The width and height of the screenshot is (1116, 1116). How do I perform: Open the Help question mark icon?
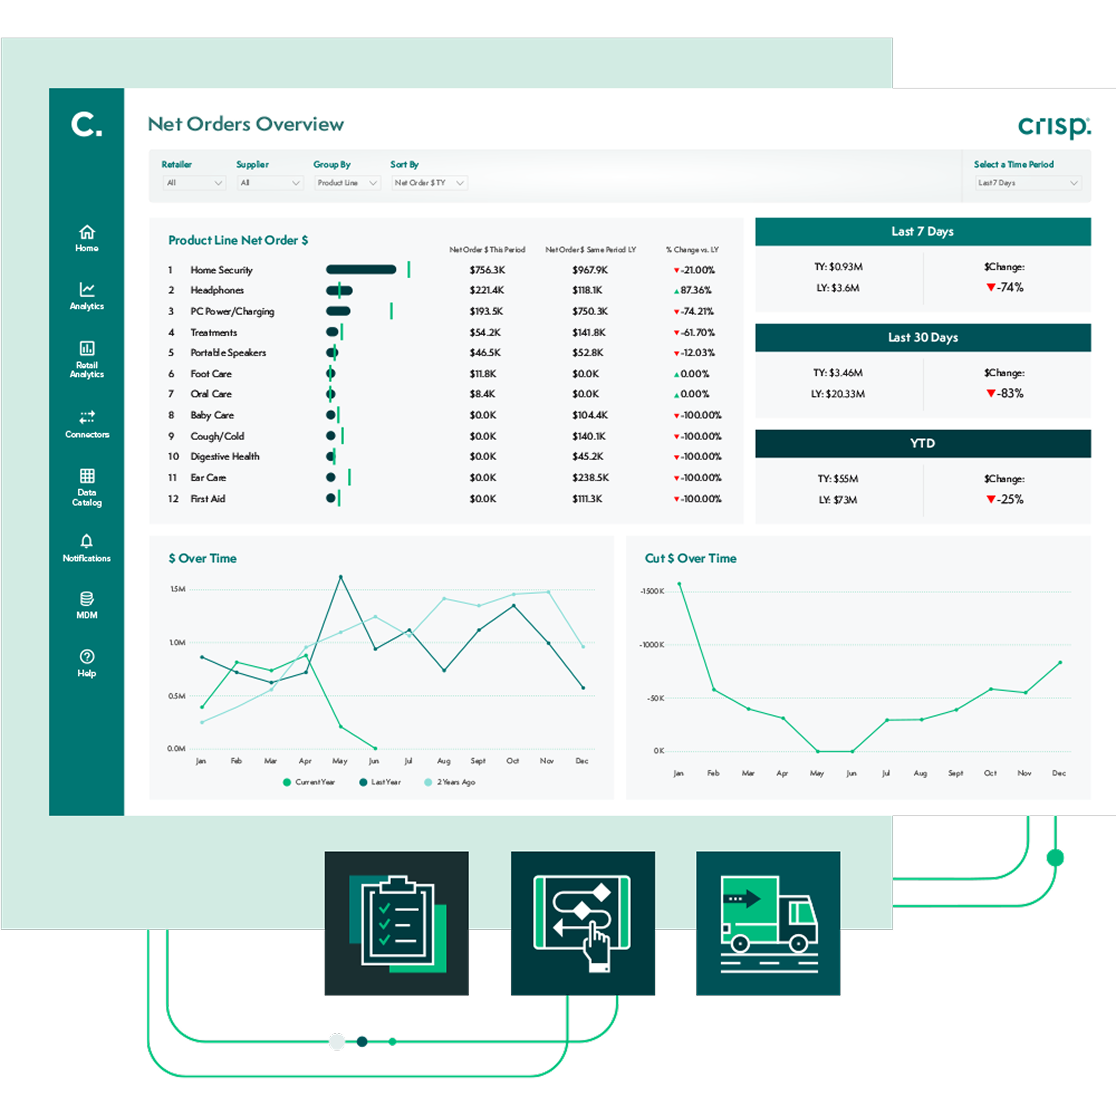(87, 657)
